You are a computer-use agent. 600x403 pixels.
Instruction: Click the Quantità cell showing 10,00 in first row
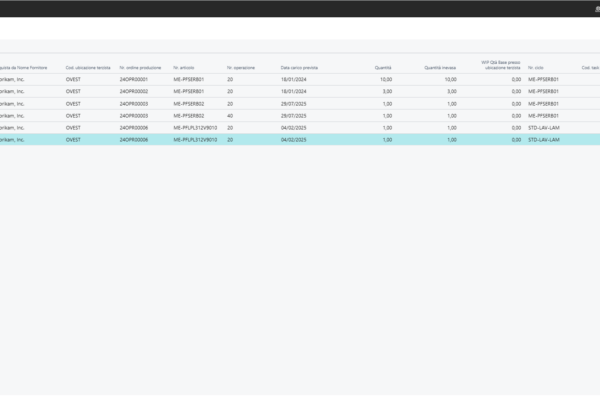pyautogui.click(x=382, y=78)
